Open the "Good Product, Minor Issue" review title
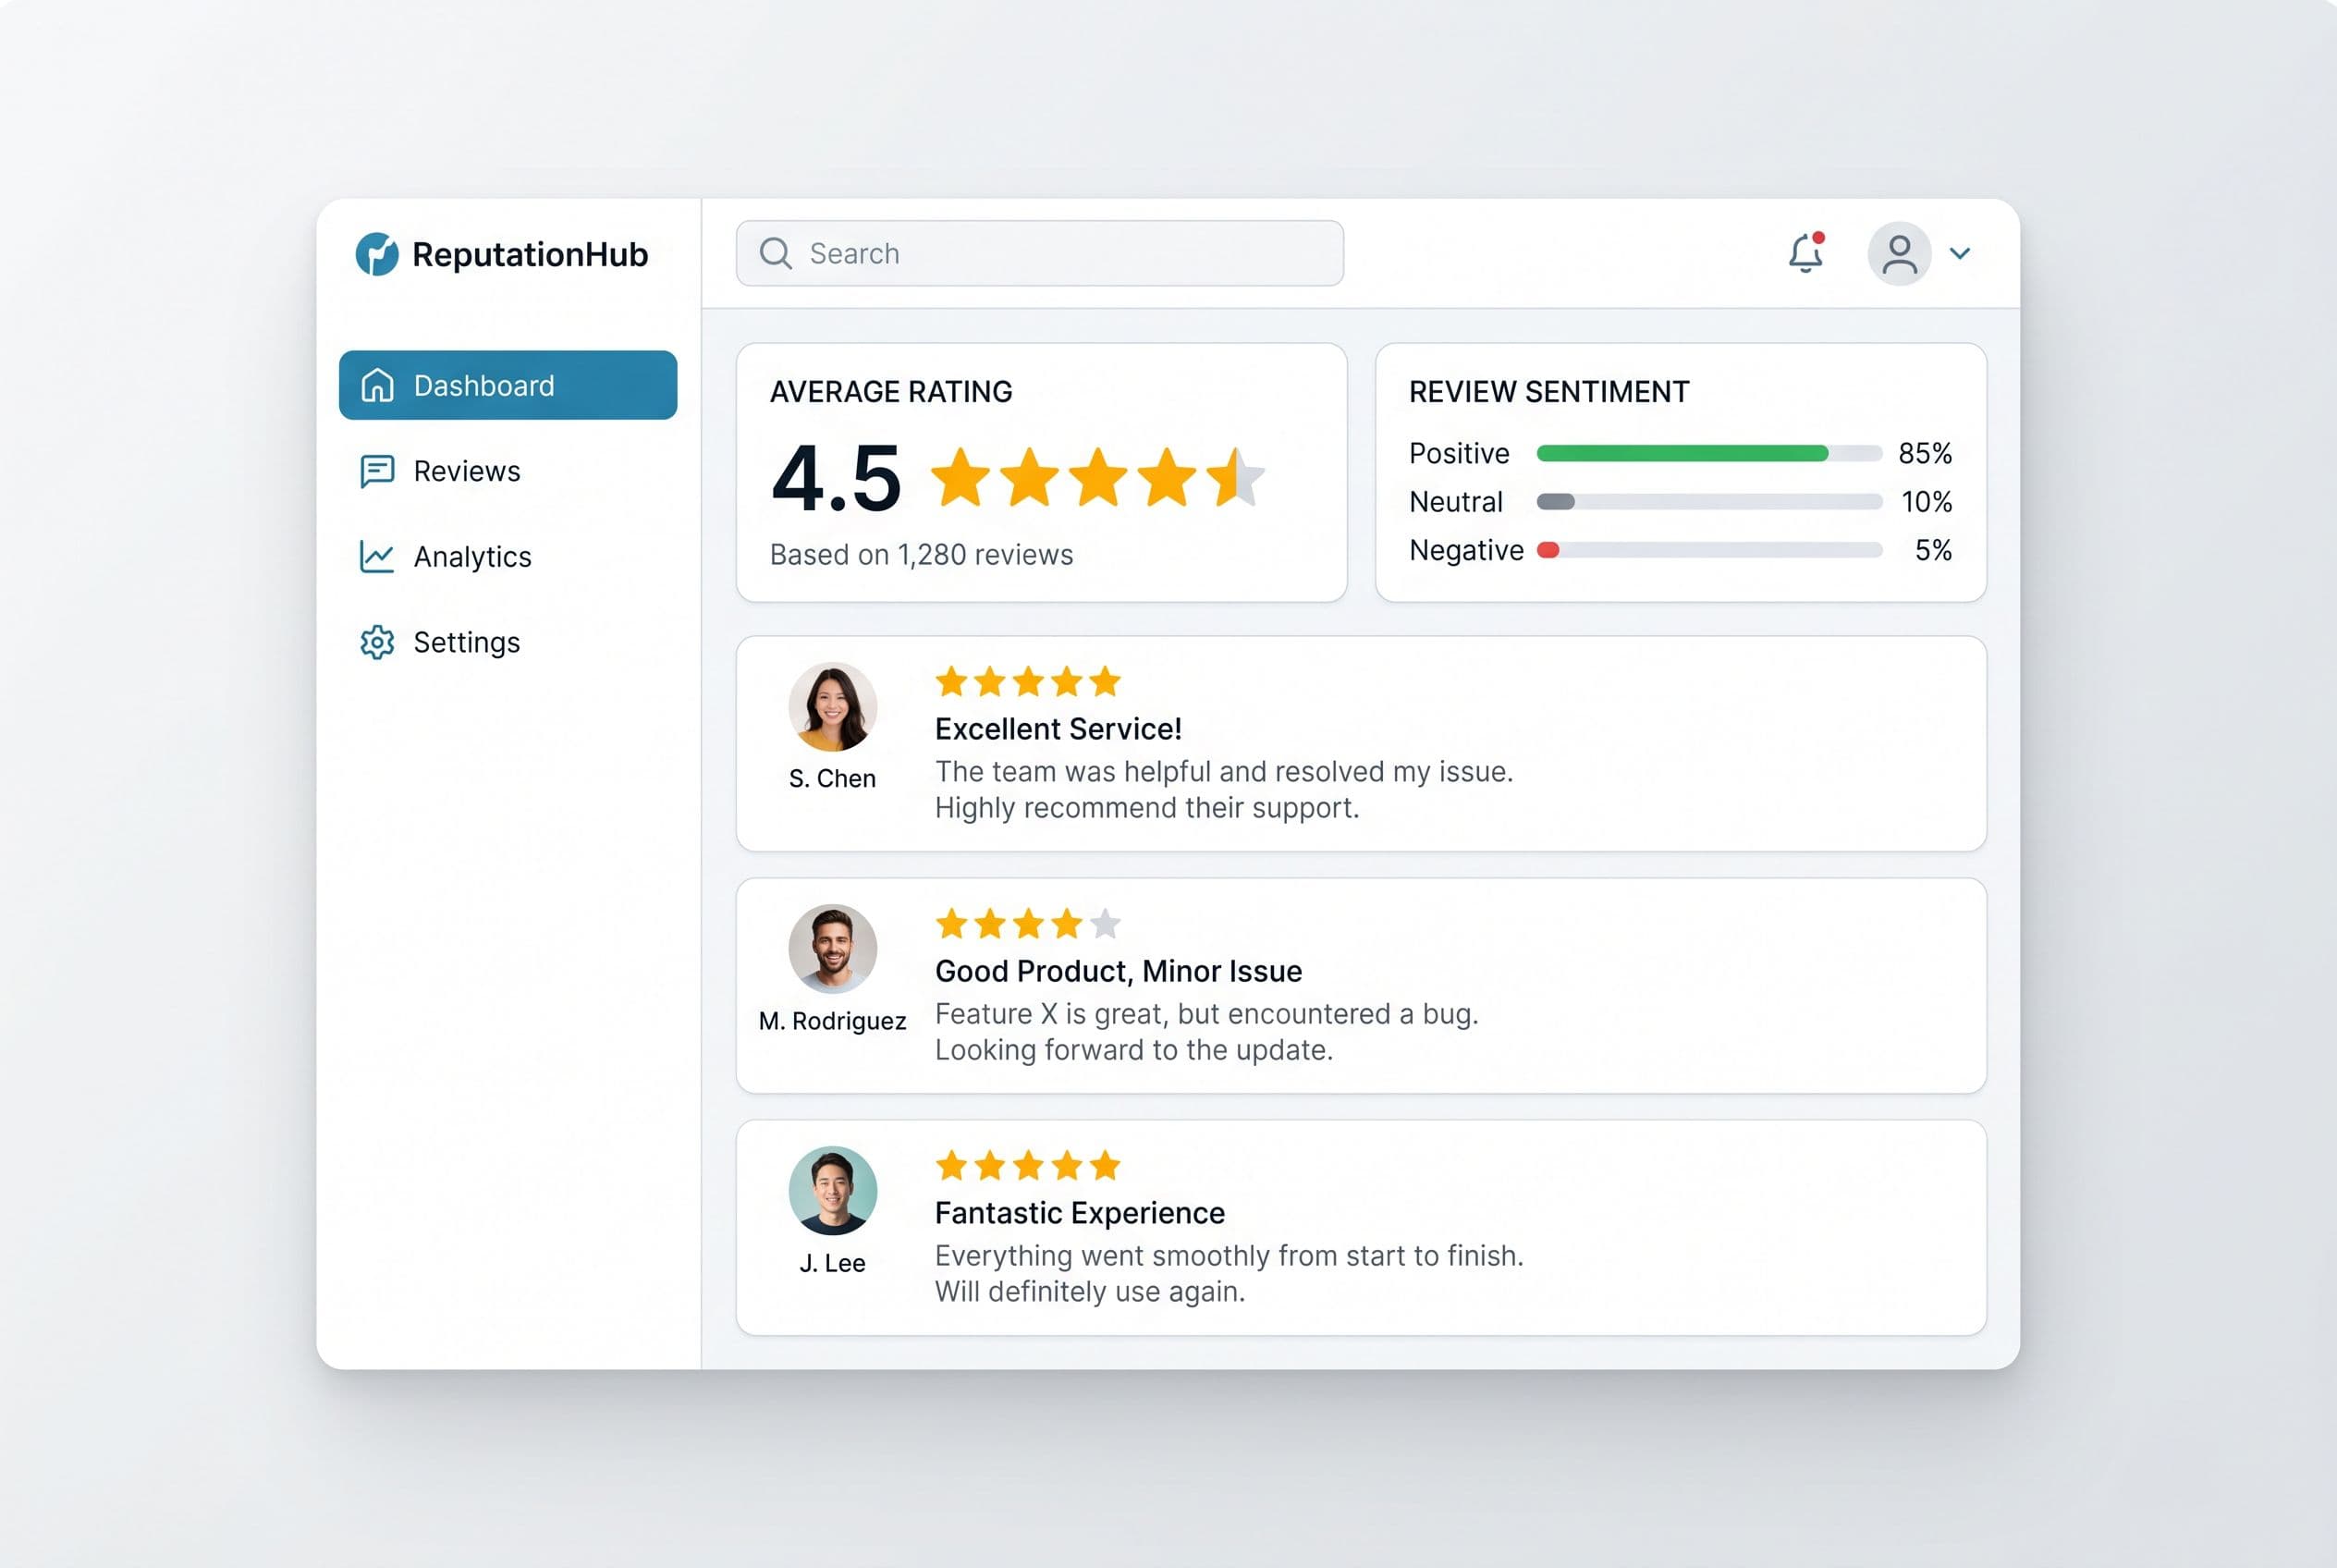Screen dimensions: 2337x1568 [1118, 971]
